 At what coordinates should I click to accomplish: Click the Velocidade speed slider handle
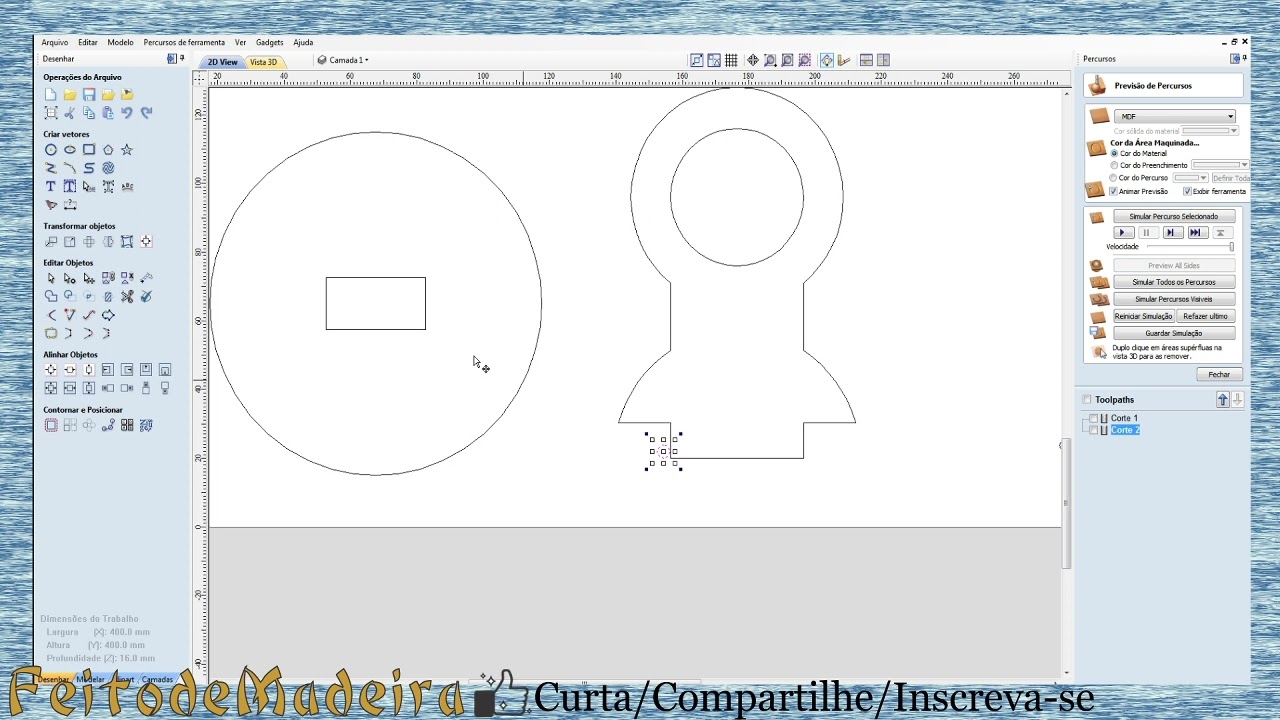click(1231, 246)
